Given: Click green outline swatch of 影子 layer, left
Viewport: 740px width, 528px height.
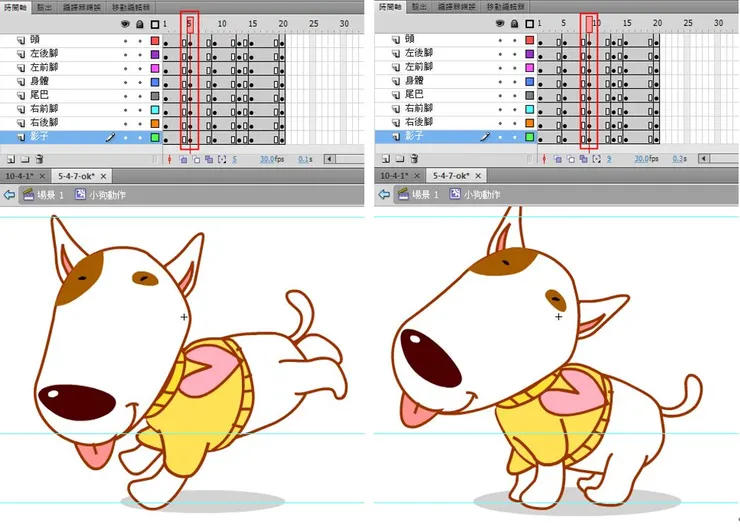Looking at the screenshot, I should pos(155,137).
